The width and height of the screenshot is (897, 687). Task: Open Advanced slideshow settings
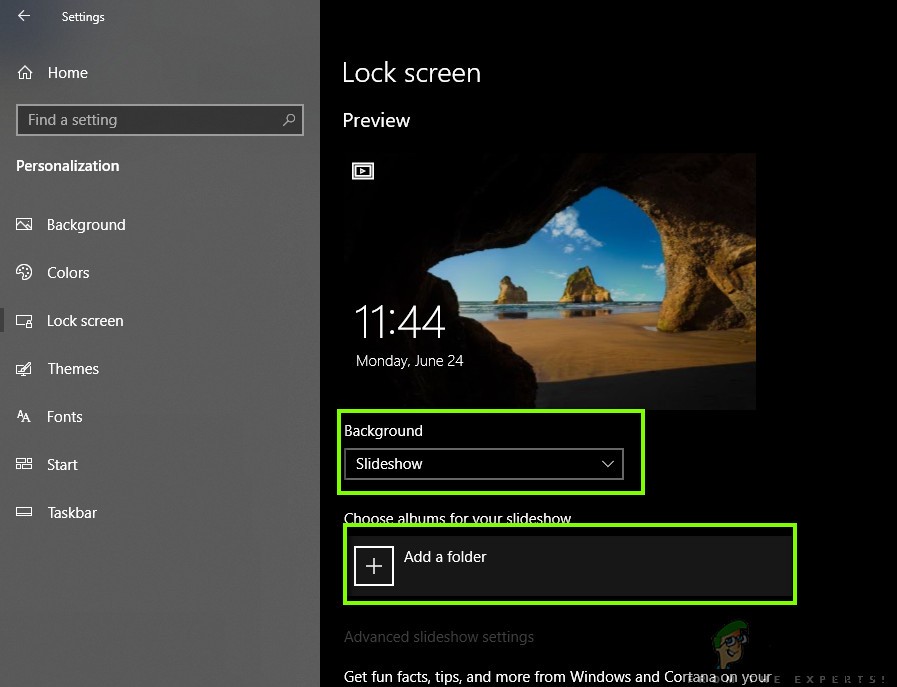(x=439, y=636)
